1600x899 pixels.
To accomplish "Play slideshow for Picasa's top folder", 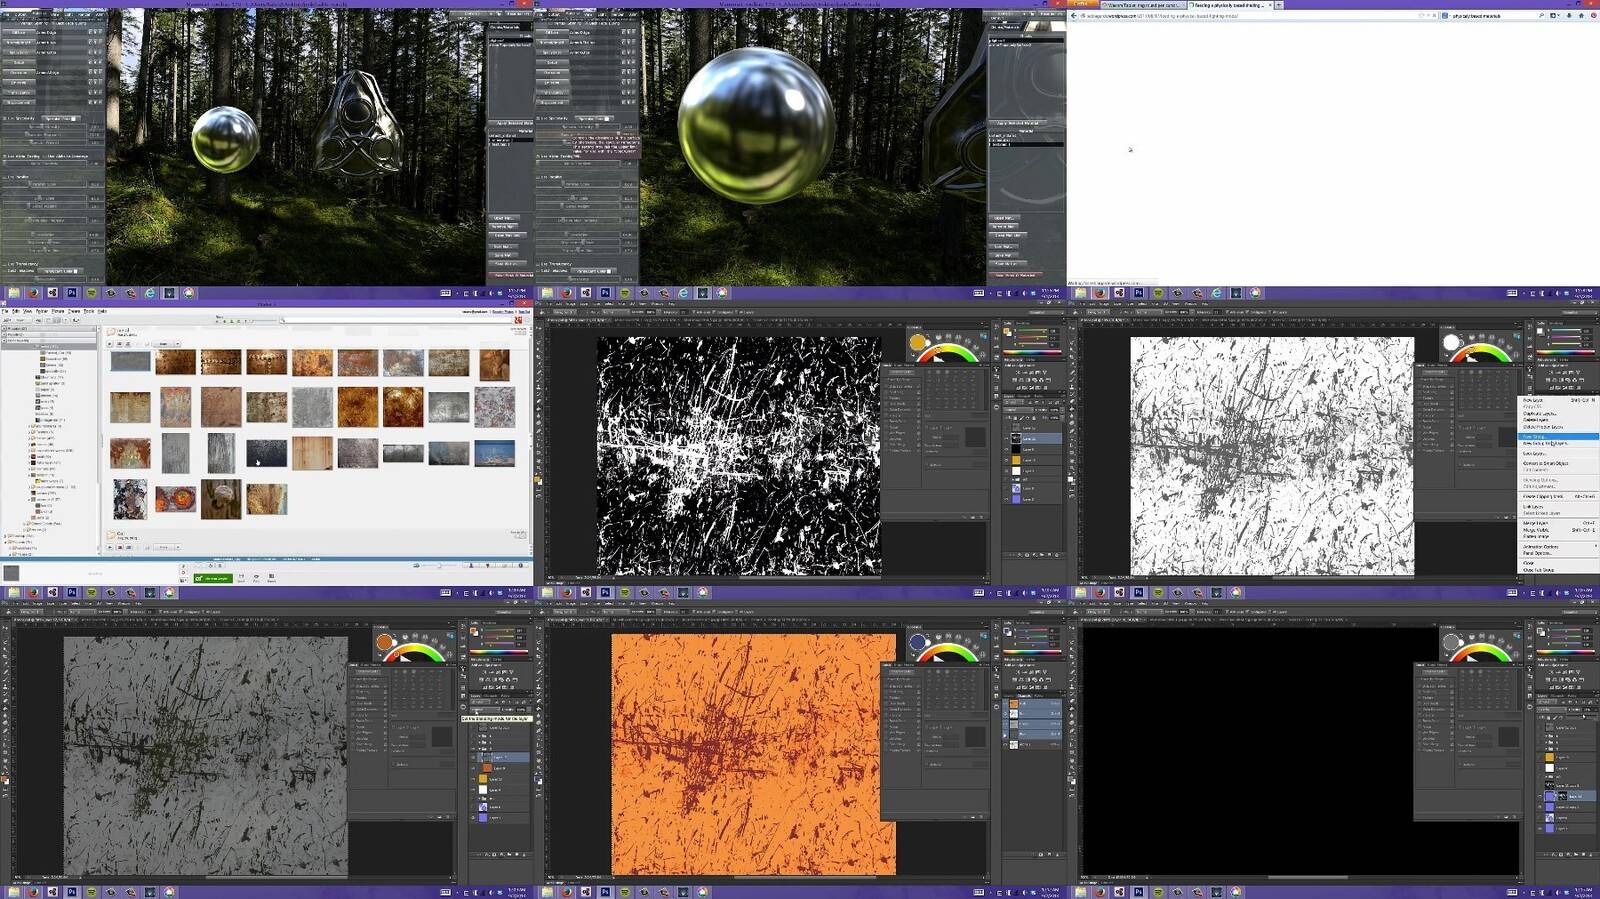I will 110,344.
